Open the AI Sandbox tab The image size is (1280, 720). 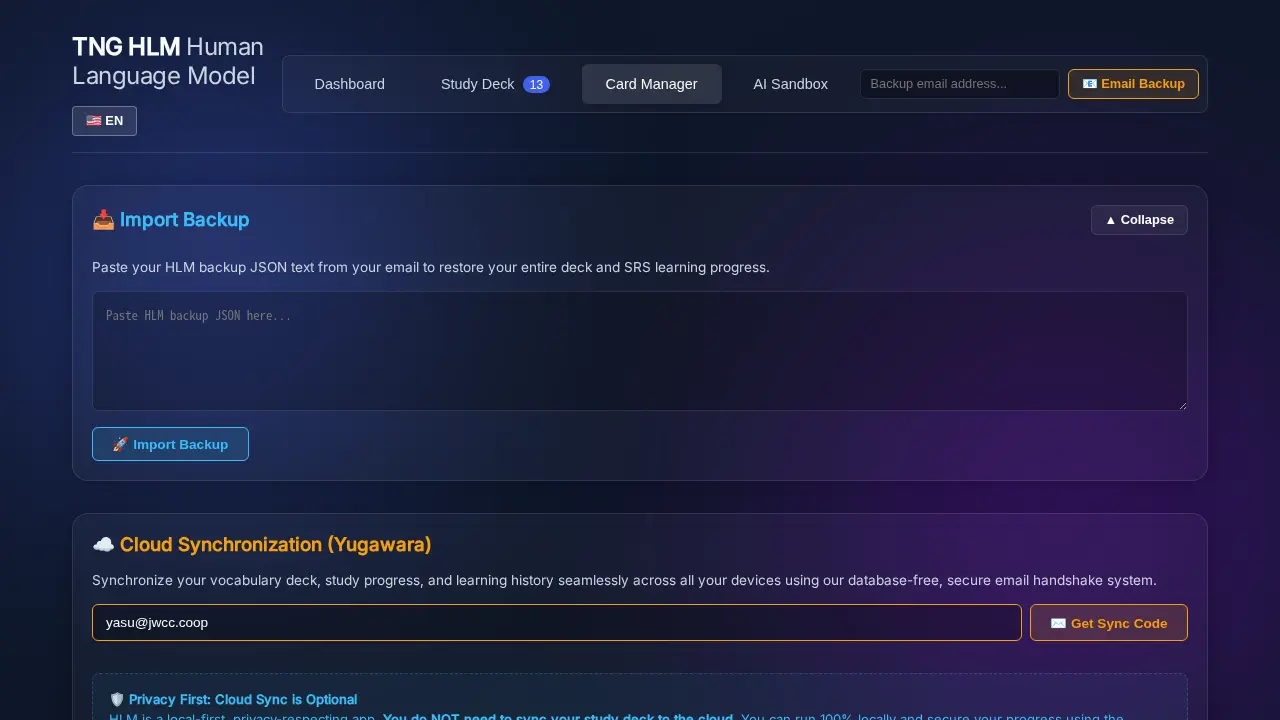(x=790, y=84)
